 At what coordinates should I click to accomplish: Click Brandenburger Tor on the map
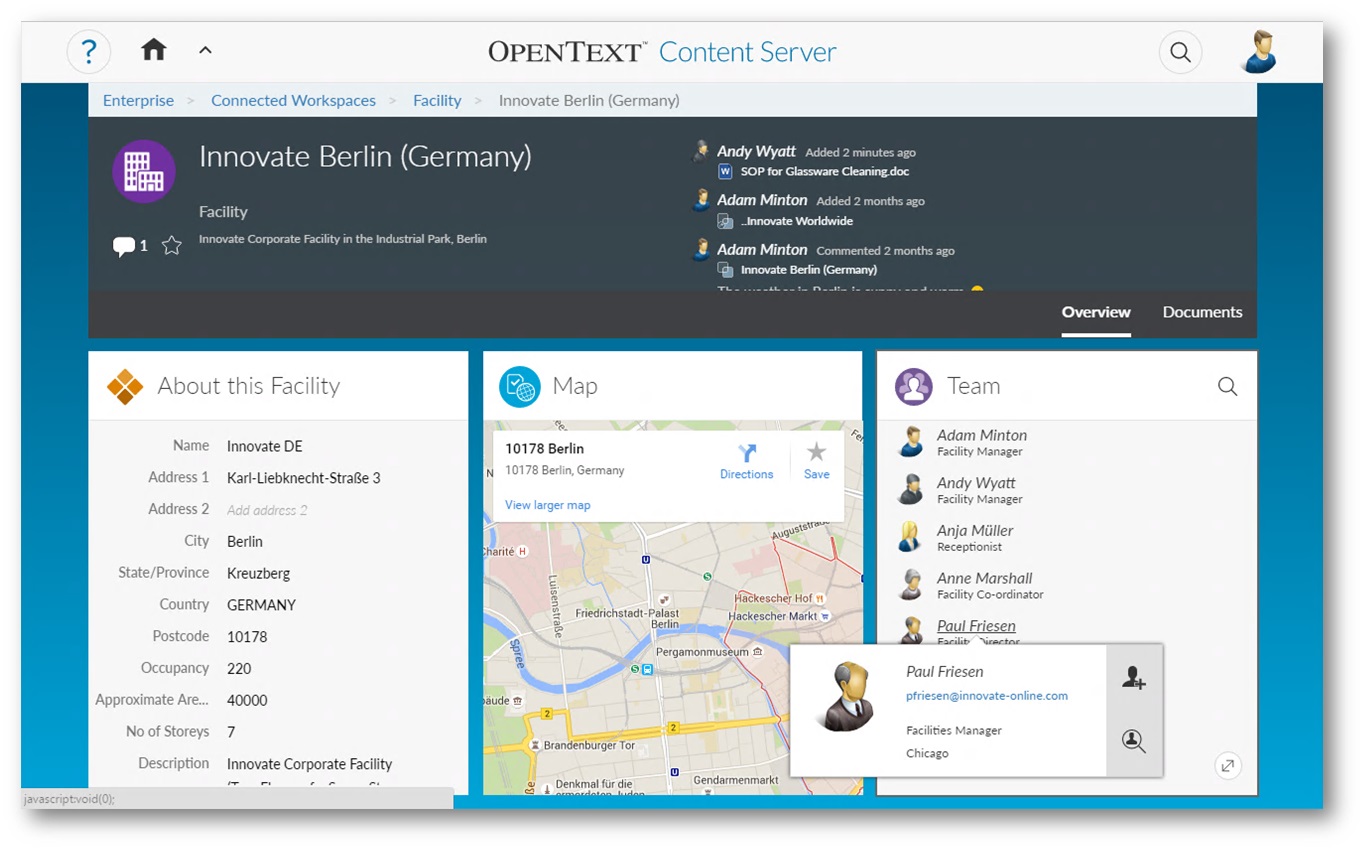point(588,745)
